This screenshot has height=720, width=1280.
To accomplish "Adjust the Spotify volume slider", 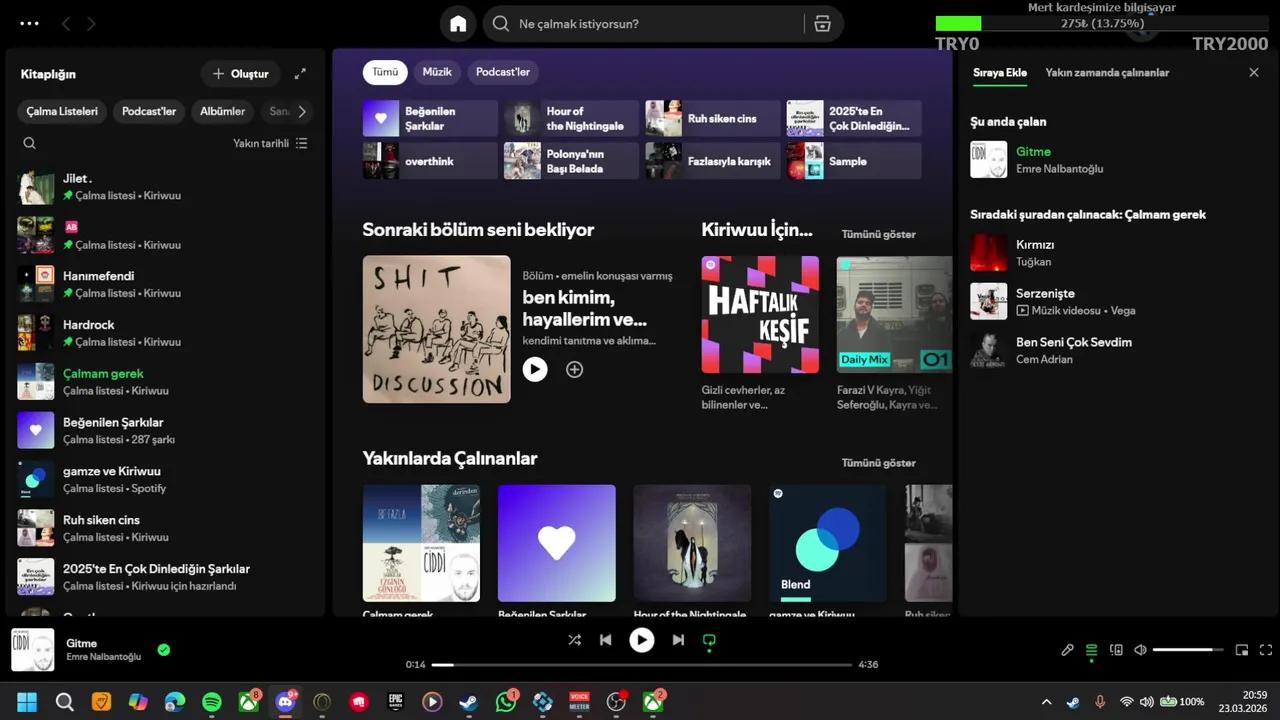I will [x=1188, y=650].
